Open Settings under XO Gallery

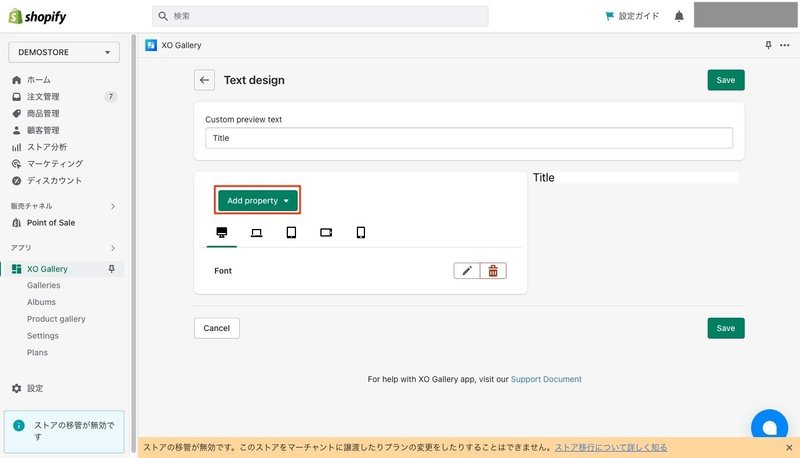point(43,336)
